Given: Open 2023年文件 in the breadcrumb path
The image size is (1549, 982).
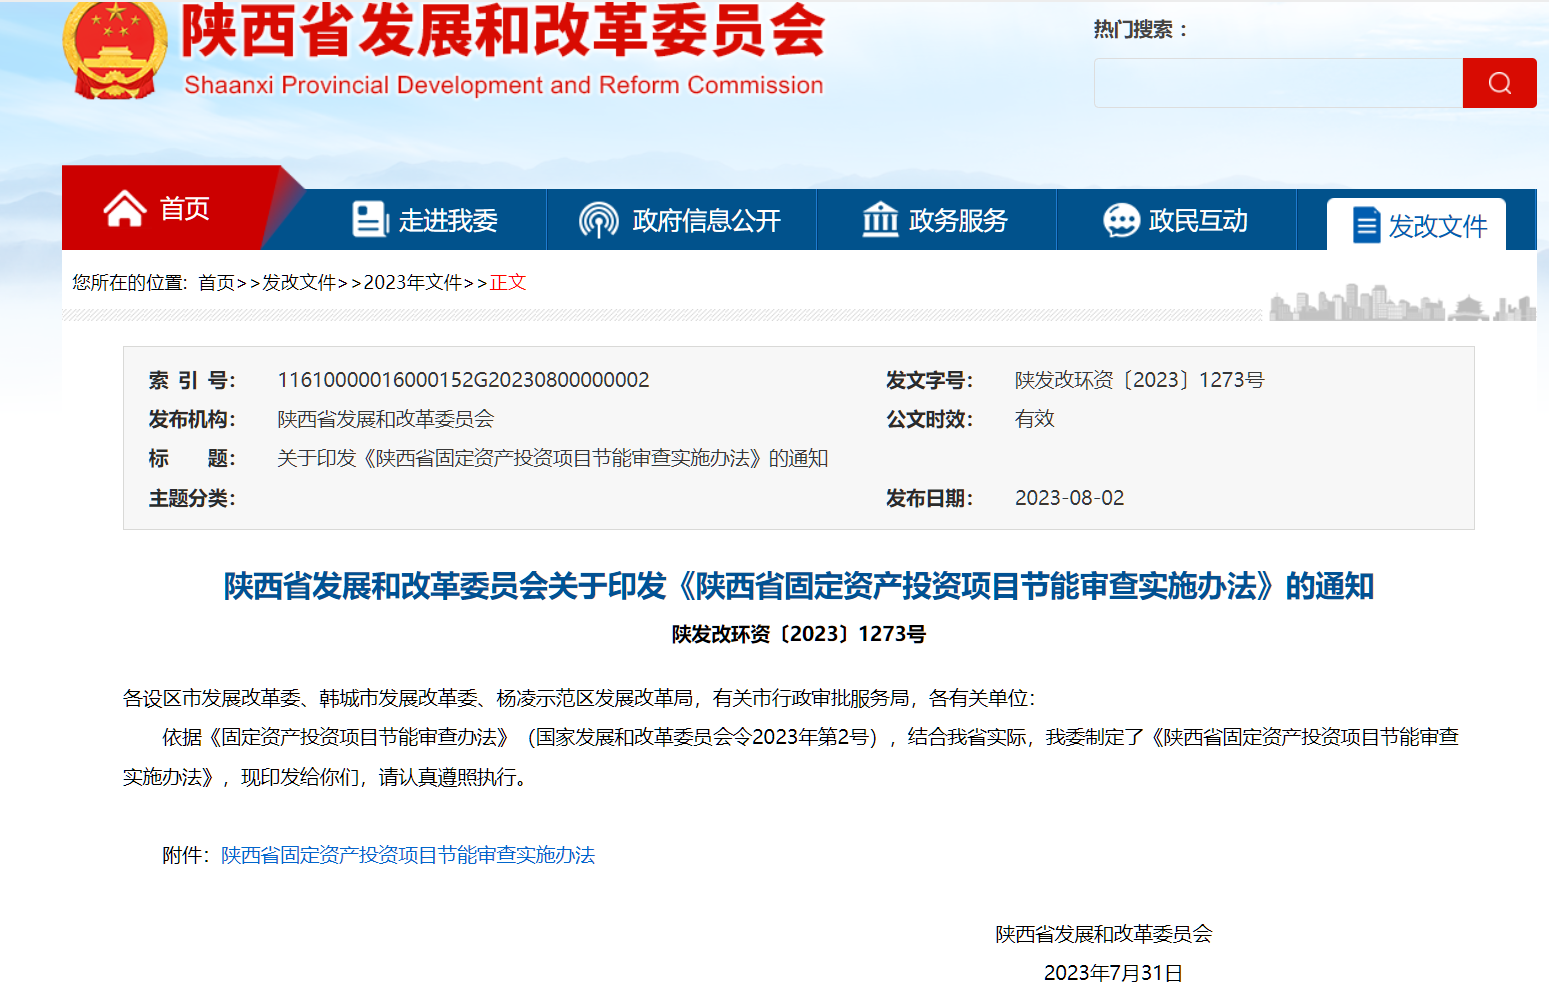Looking at the screenshot, I should [412, 283].
